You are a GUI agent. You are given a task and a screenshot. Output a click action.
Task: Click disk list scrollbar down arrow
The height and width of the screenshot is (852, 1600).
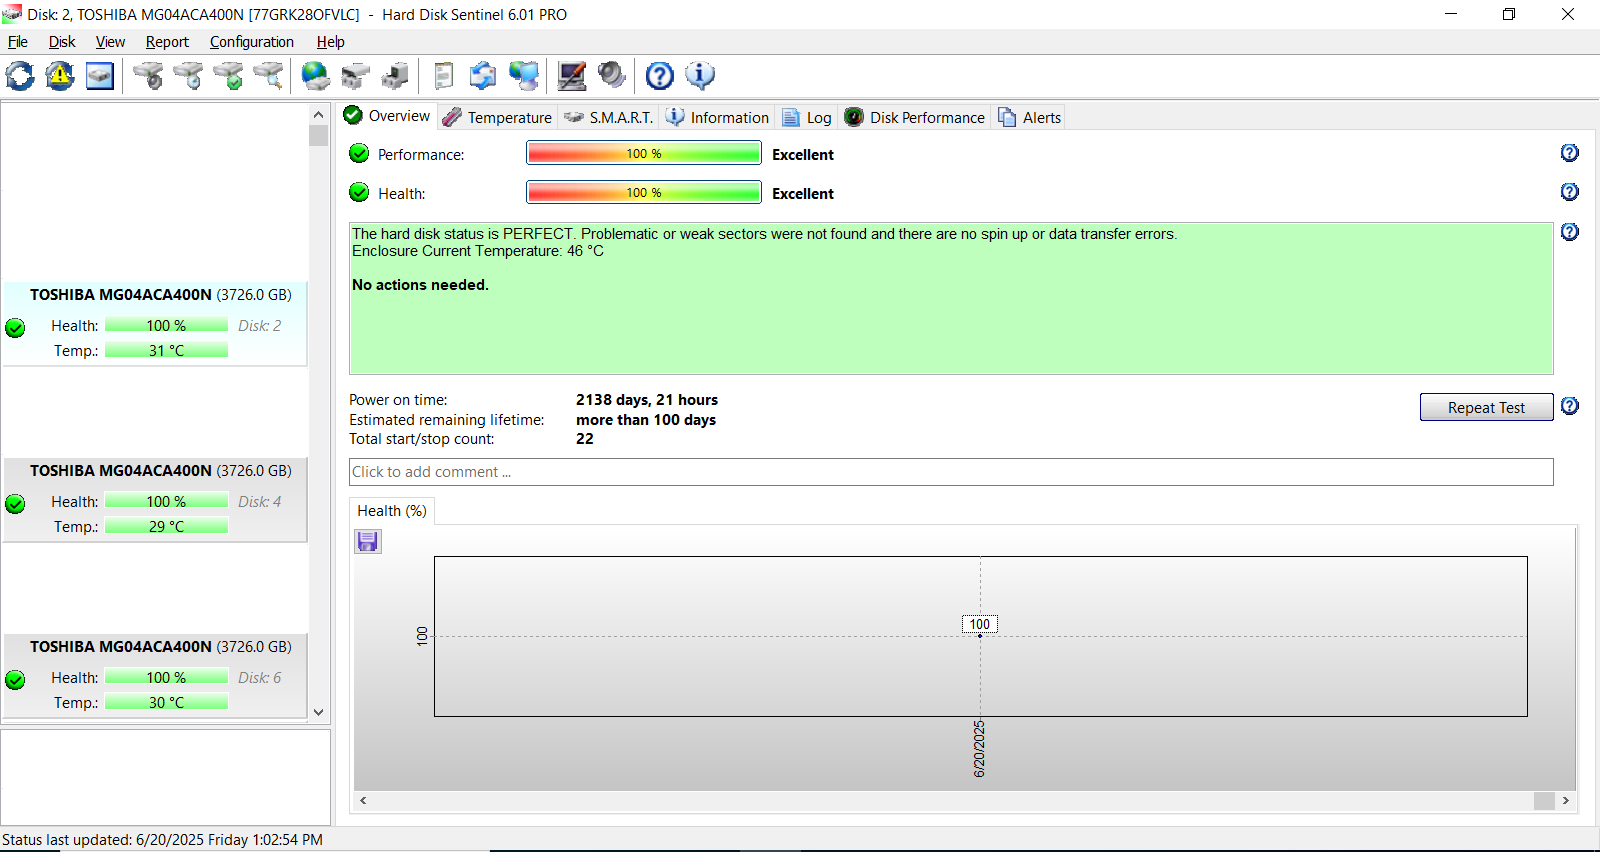319,712
